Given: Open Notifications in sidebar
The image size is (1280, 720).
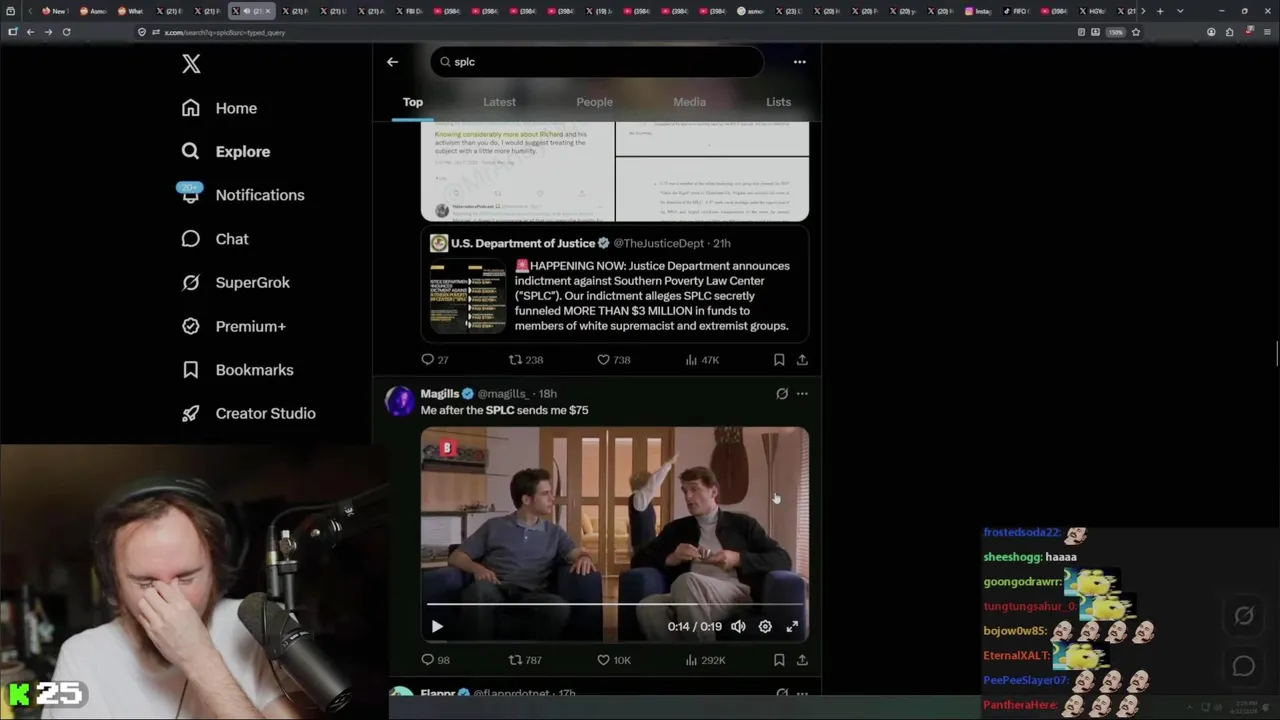Looking at the screenshot, I should pos(242,195).
